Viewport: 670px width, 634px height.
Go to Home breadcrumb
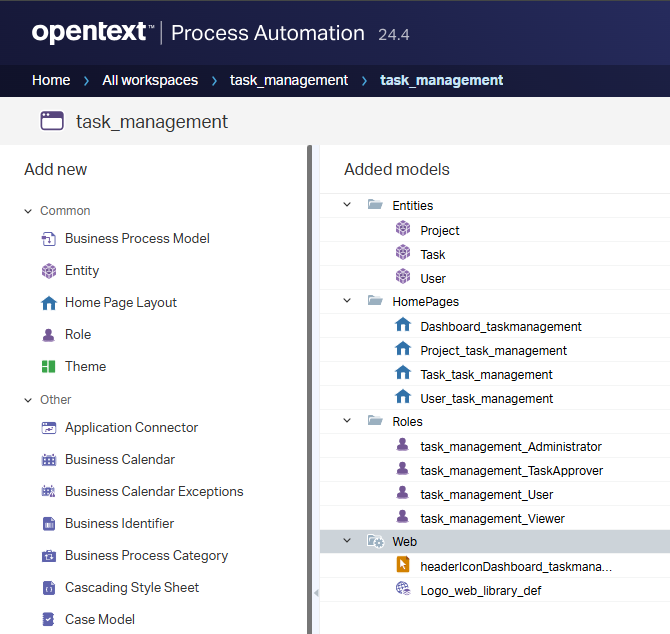[x=51, y=80]
